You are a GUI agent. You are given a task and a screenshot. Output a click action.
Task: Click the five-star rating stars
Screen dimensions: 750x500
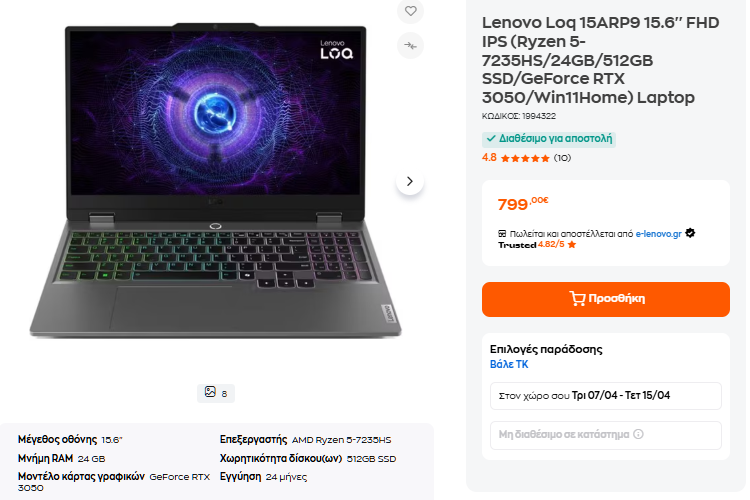coord(525,158)
